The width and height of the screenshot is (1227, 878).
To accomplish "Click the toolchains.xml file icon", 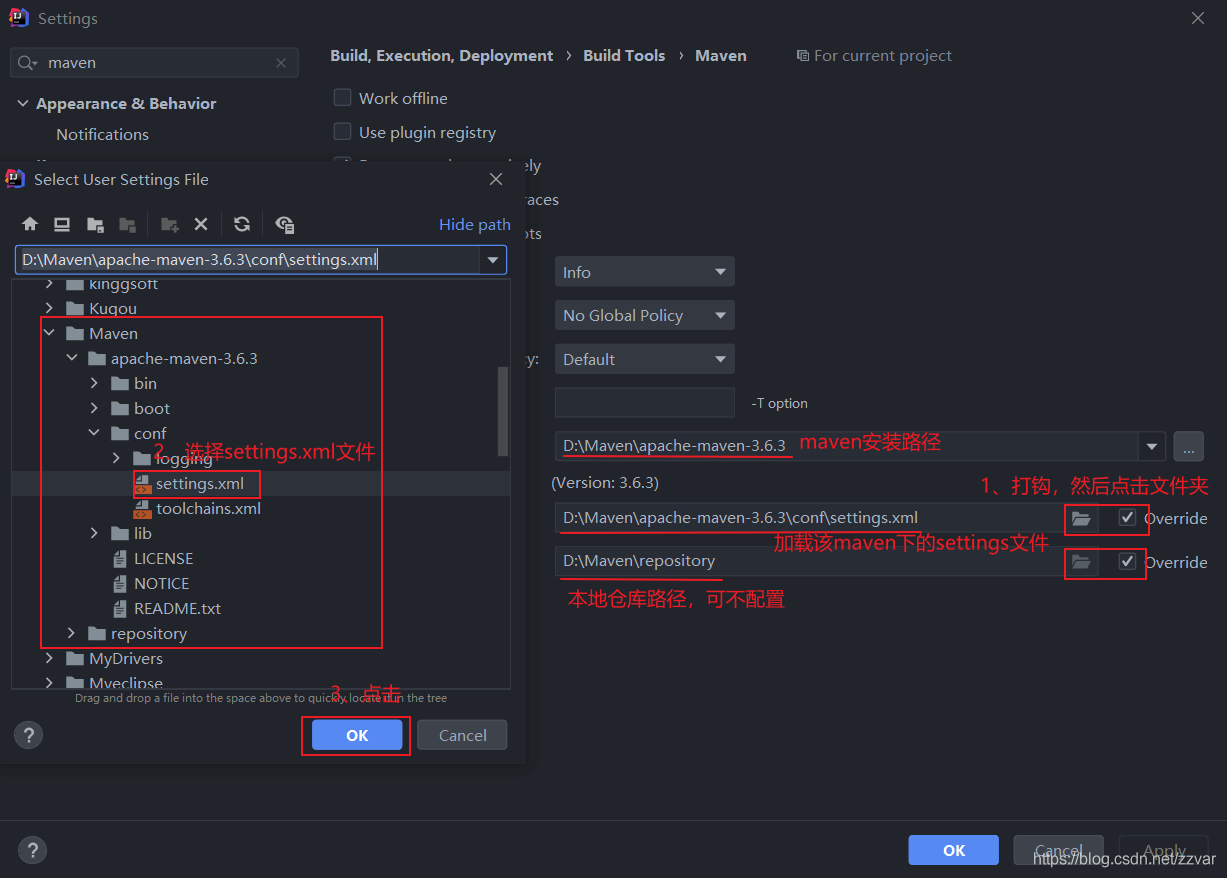I will pos(143,509).
